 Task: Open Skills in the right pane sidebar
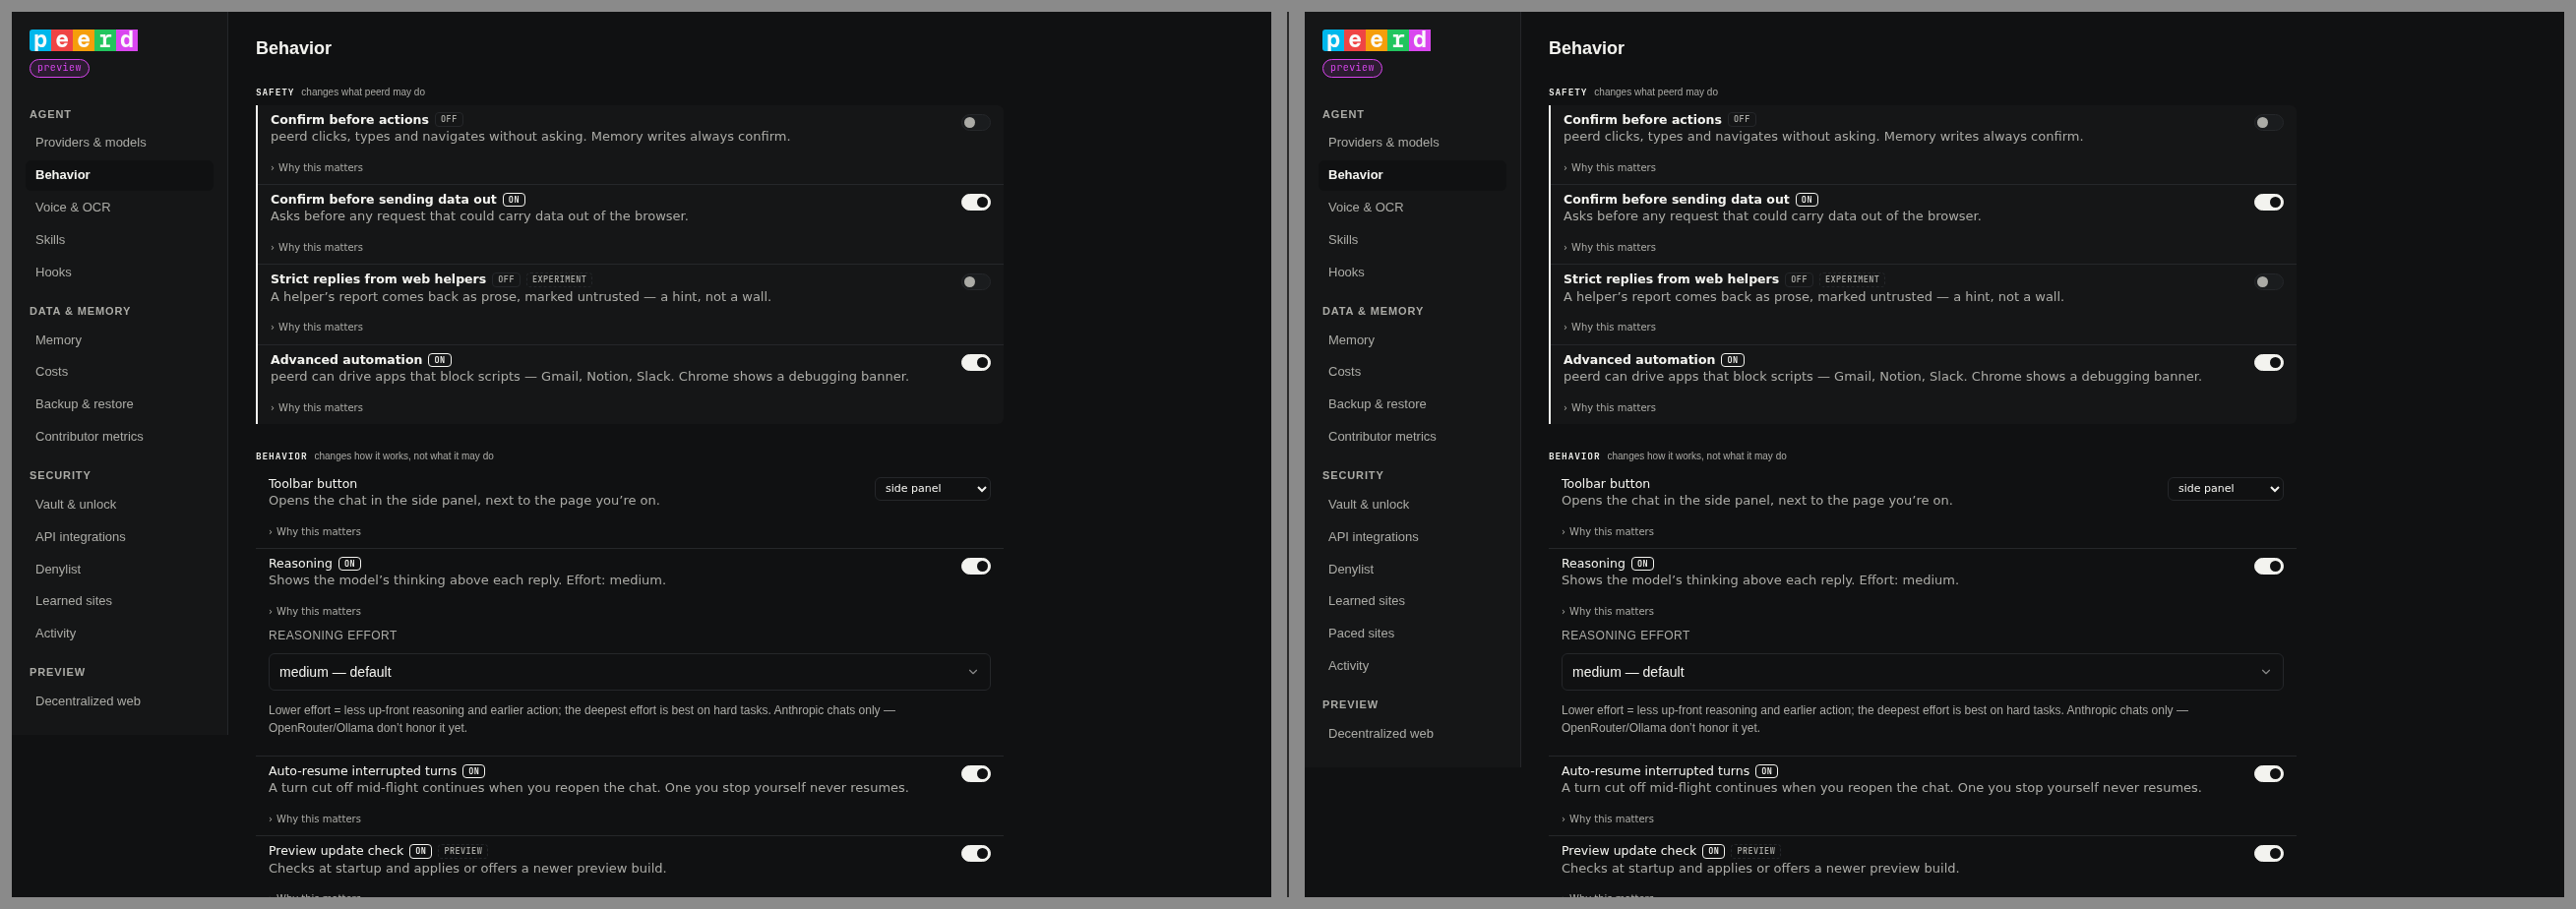coord(1412,240)
